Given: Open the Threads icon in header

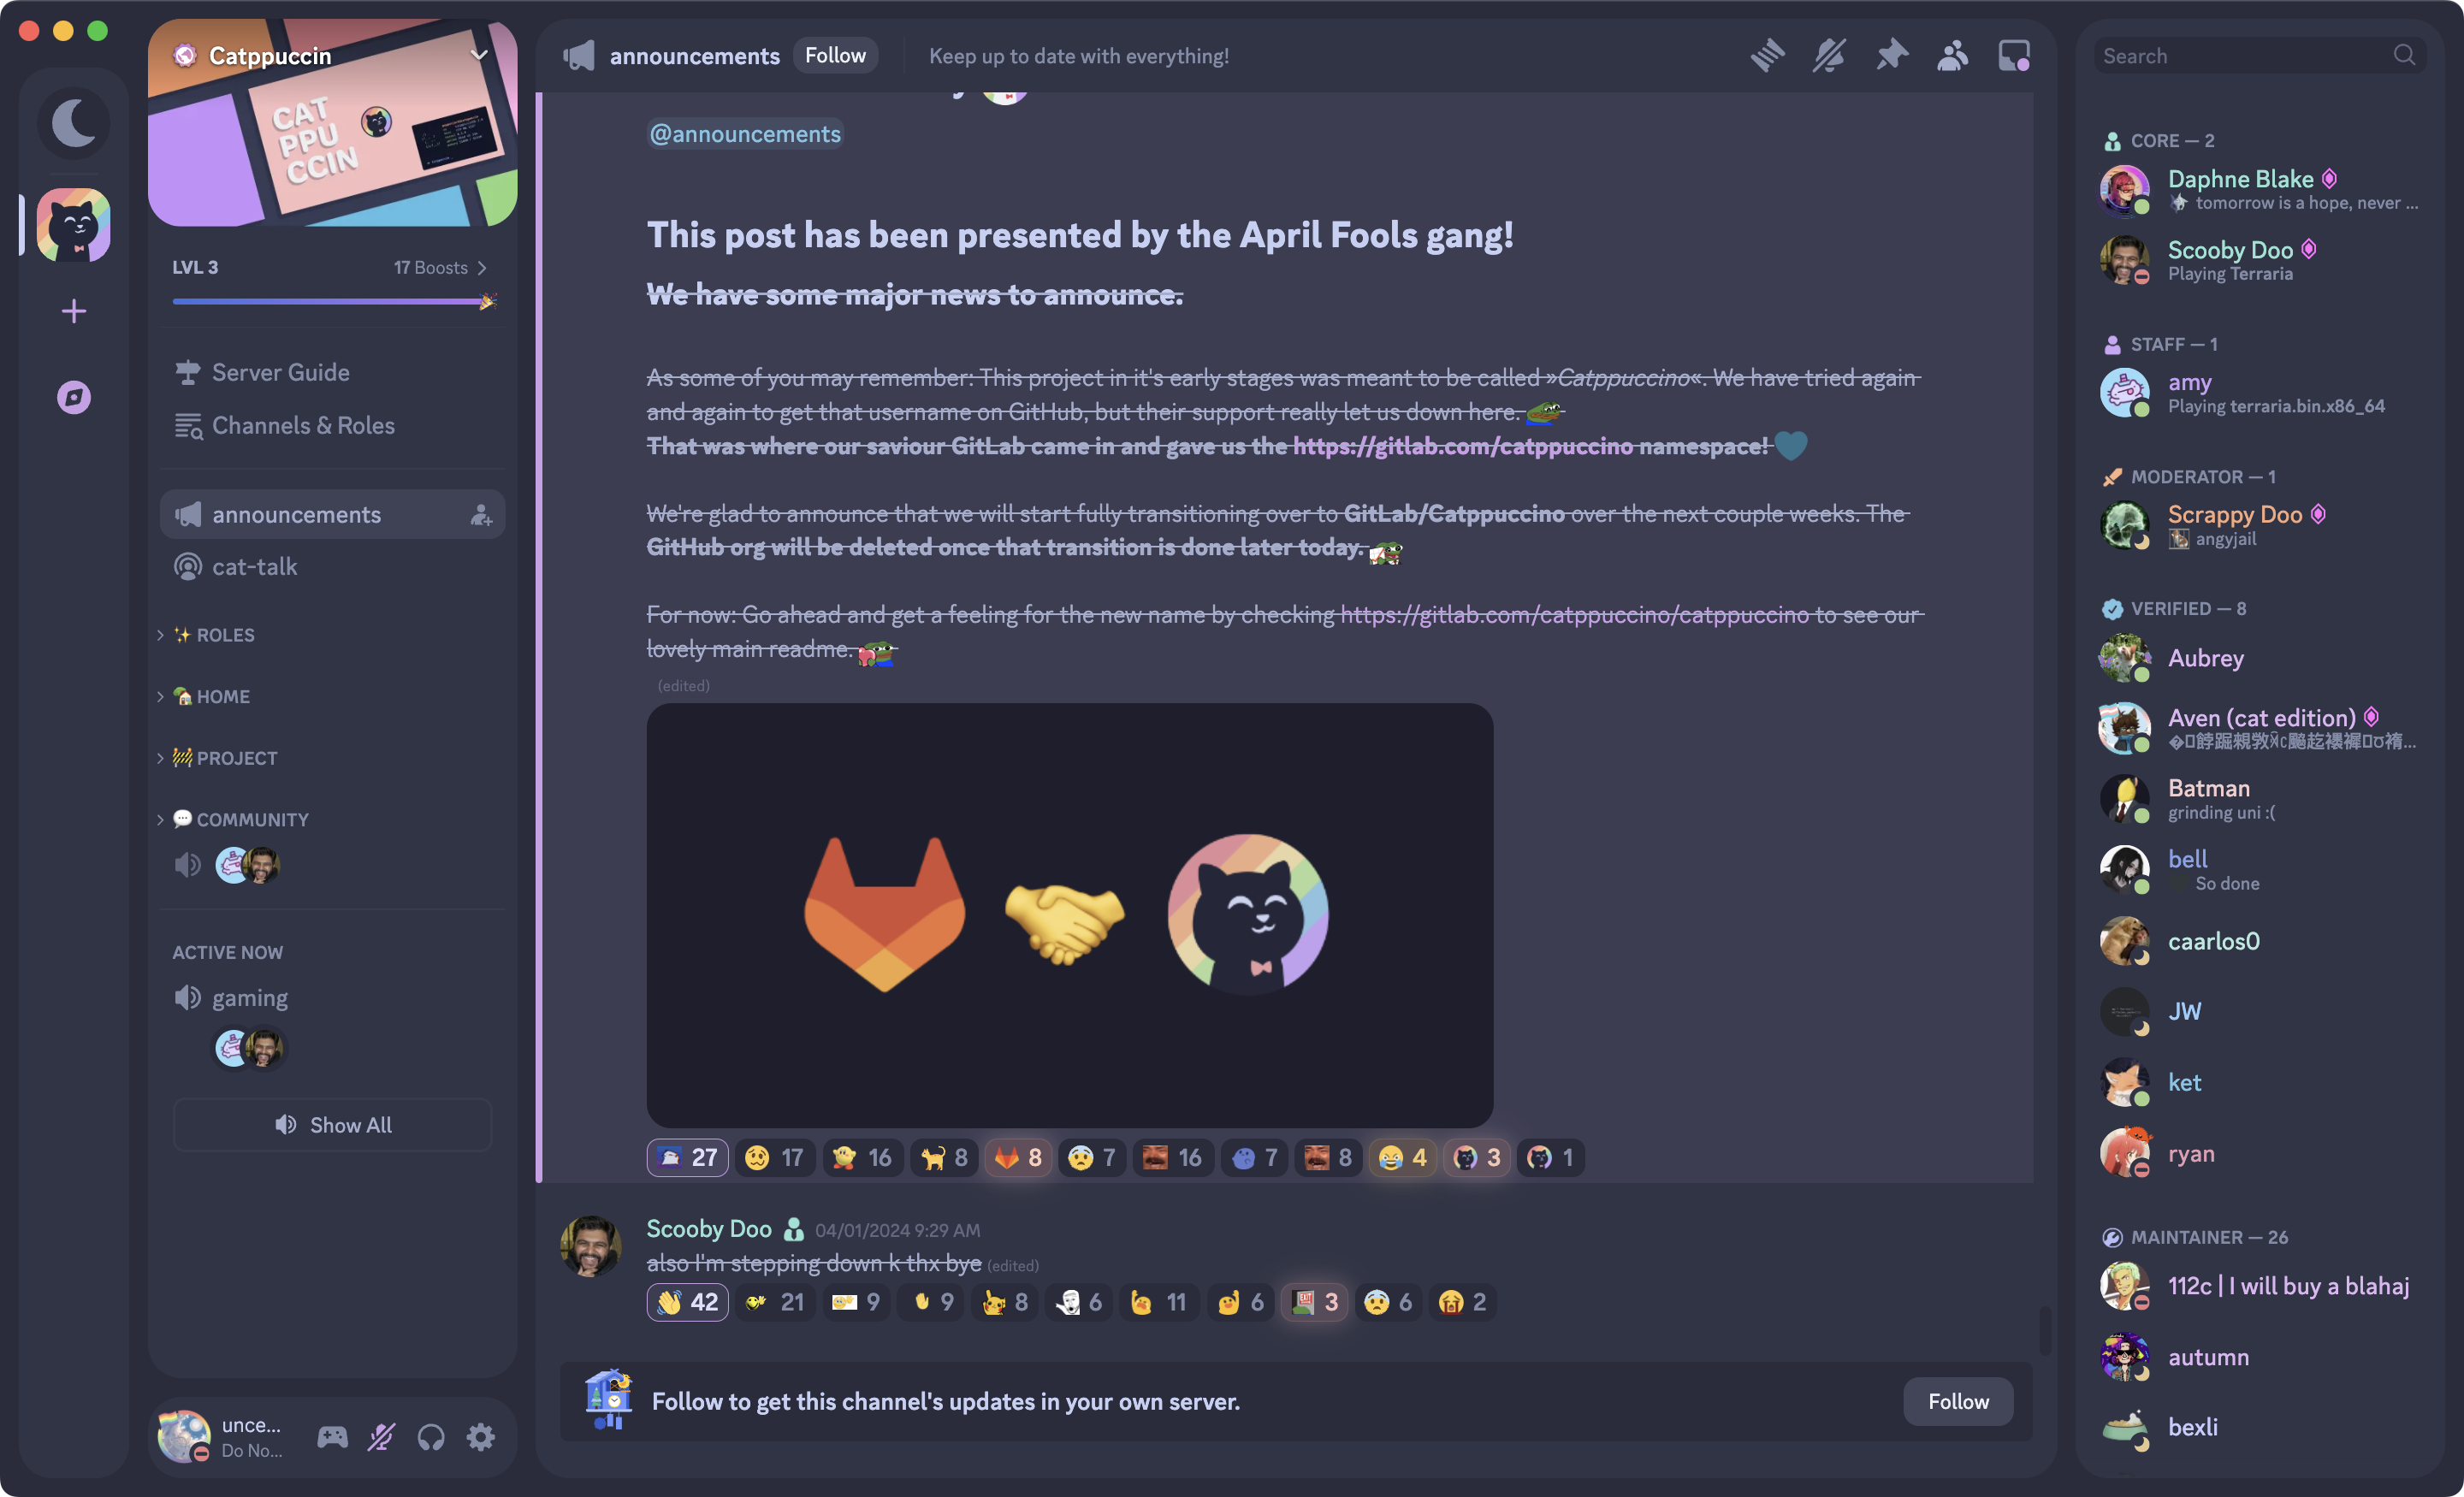Looking at the screenshot, I should point(1767,56).
